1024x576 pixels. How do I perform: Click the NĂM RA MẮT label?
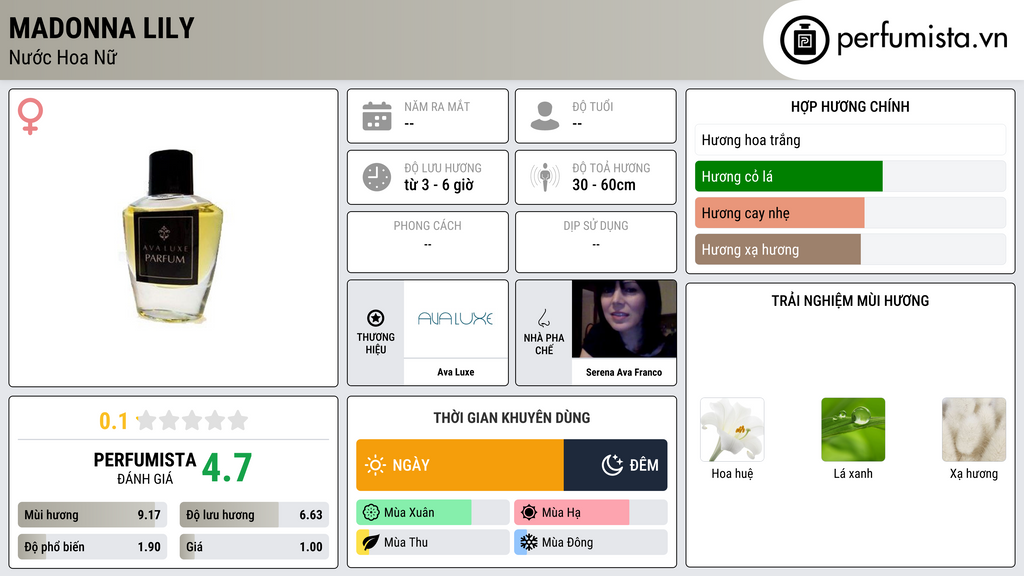437,106
